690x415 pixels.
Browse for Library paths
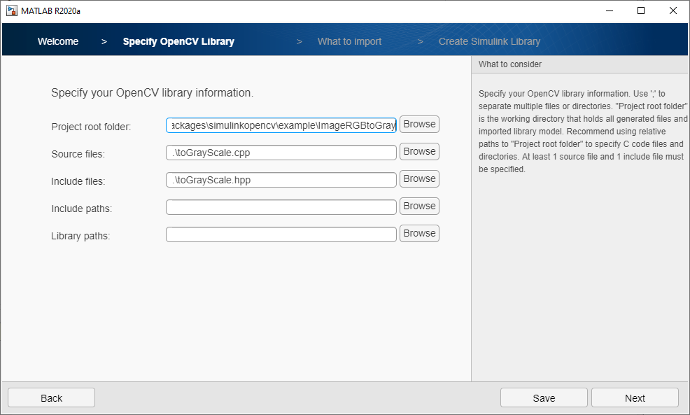coord(419,233)
